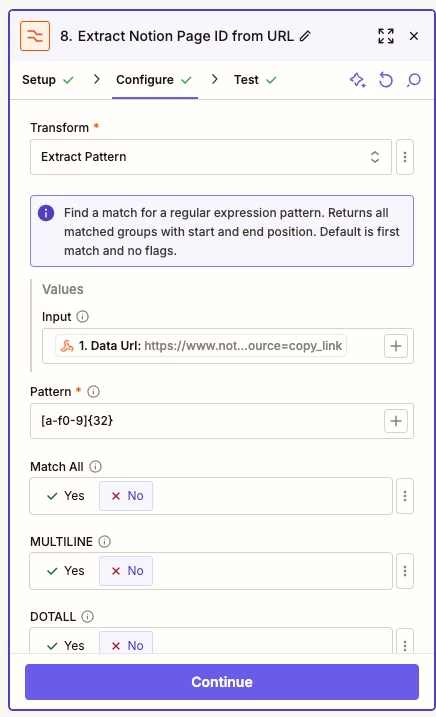Image resolution: width=436 pixels, height=717 pixels.
Task: Set Match All to Yes
Action: (66, 496)
